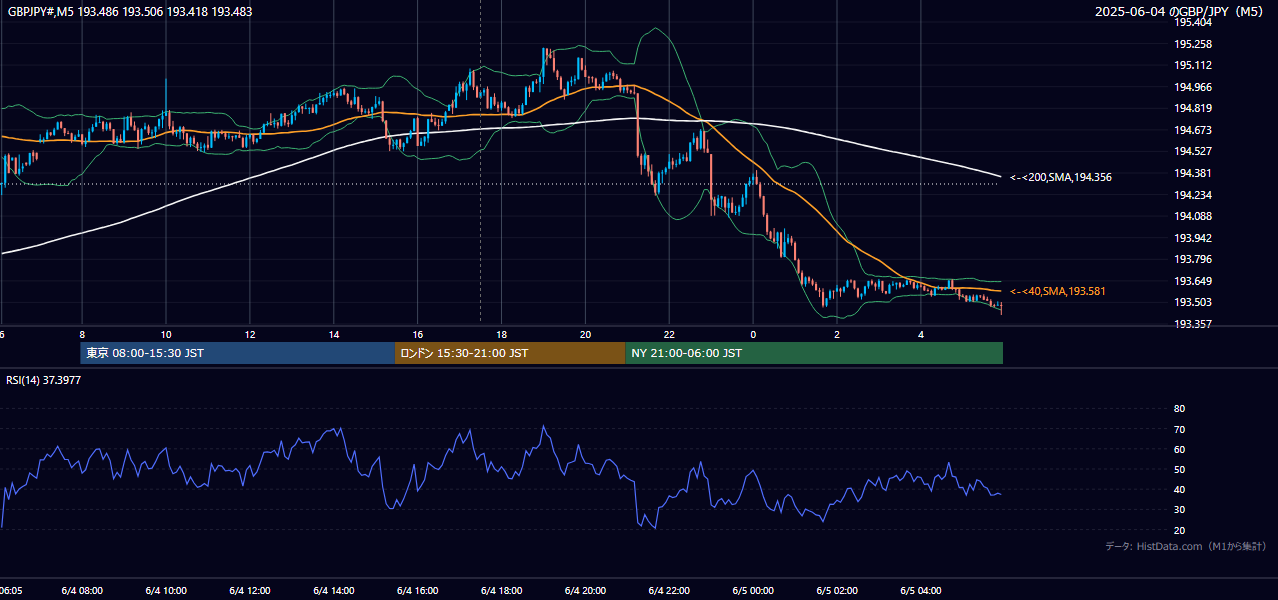Click price axis value 193.503
1278x600 pixels.
click(x=1193, y=302)
